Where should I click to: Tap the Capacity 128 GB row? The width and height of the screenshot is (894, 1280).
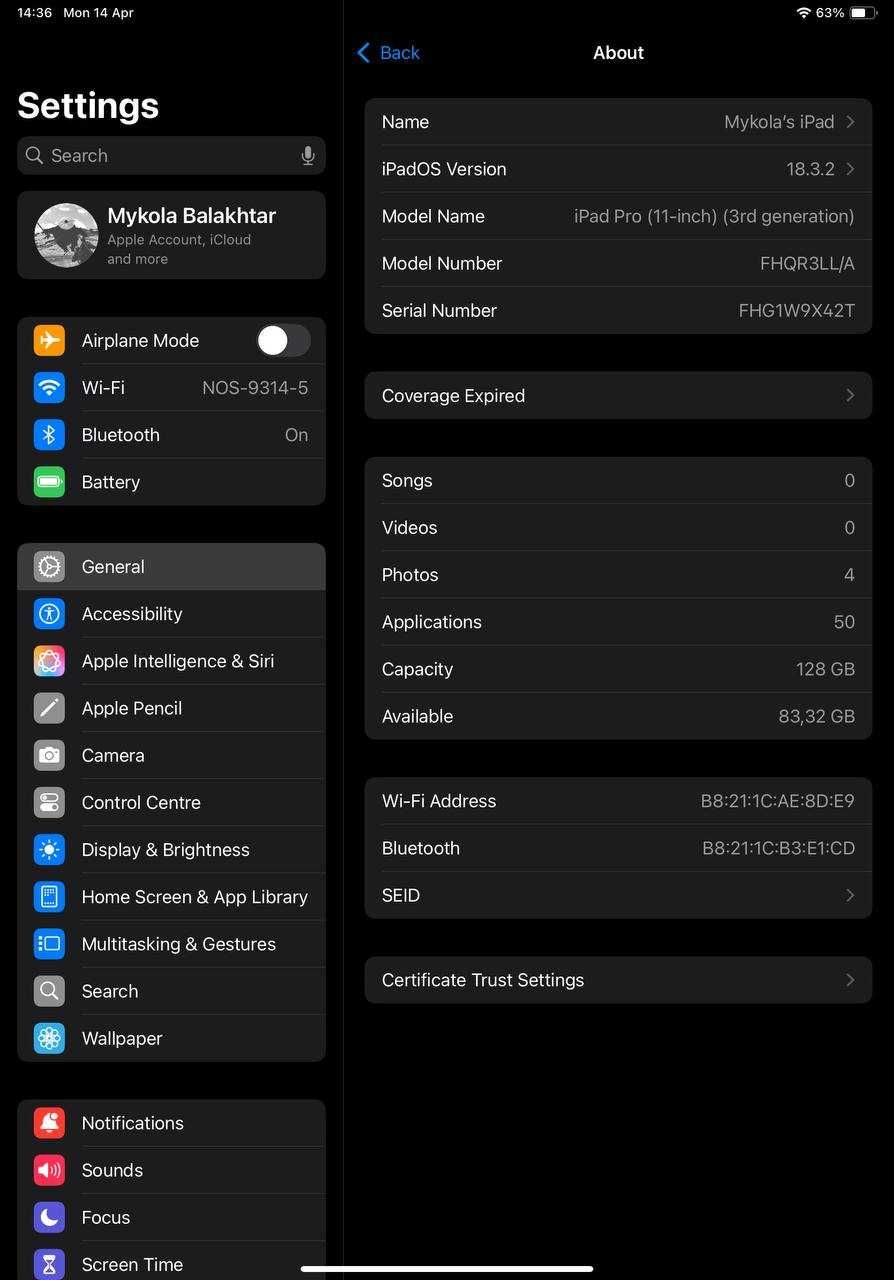[618, 669]
